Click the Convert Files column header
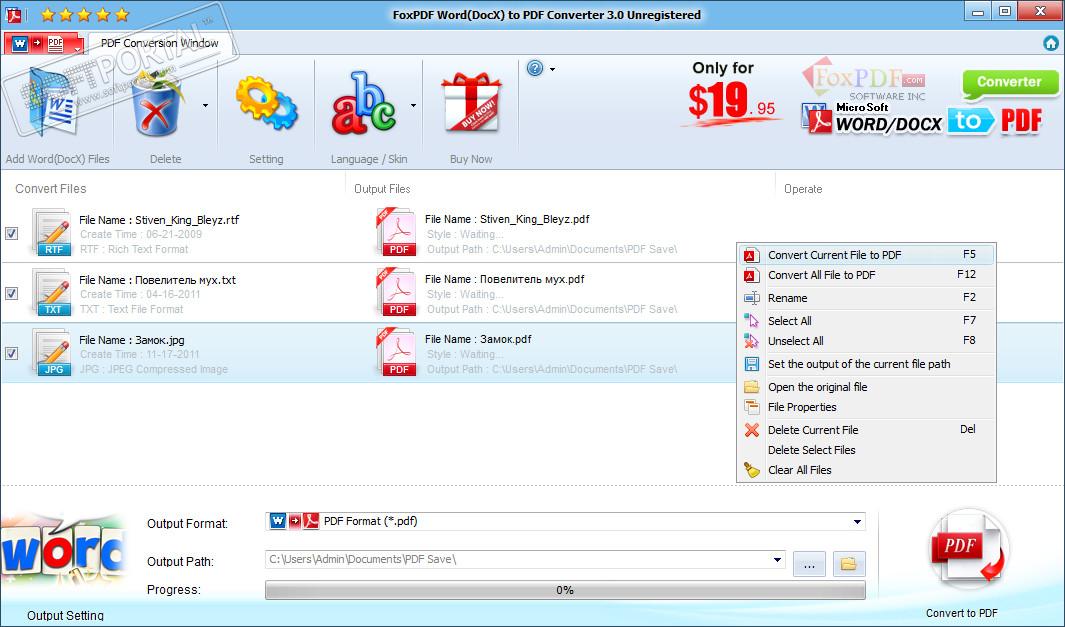Image resolution: width=1065 pixels, height=627 pixels. 51,189
